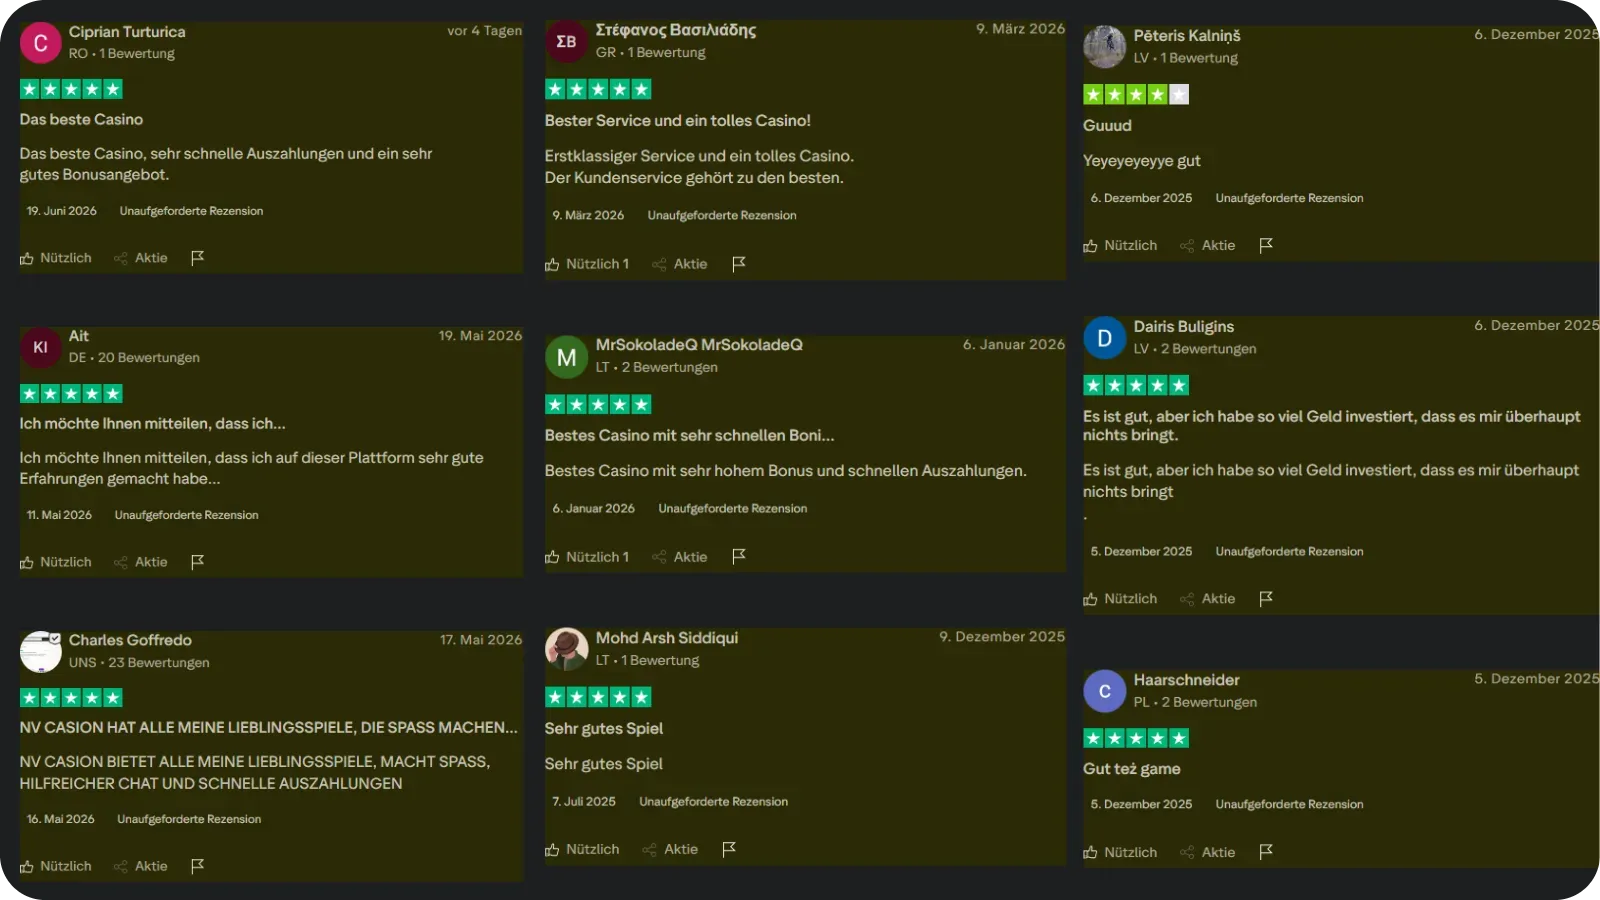Viewport: 1600px width, 900px height.
Task: Flag Dairis Buligins' review
Action: (x=1265, y=598)
